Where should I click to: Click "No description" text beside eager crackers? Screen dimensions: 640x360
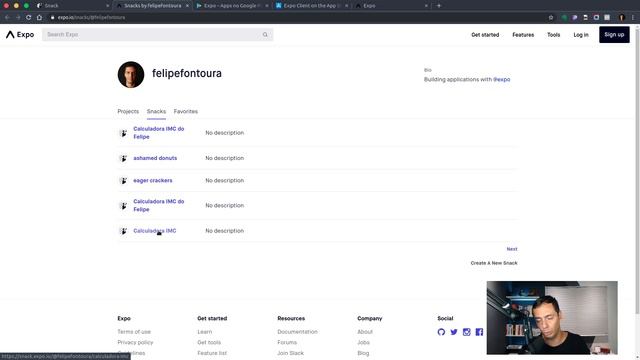click(x=224, y=180)
